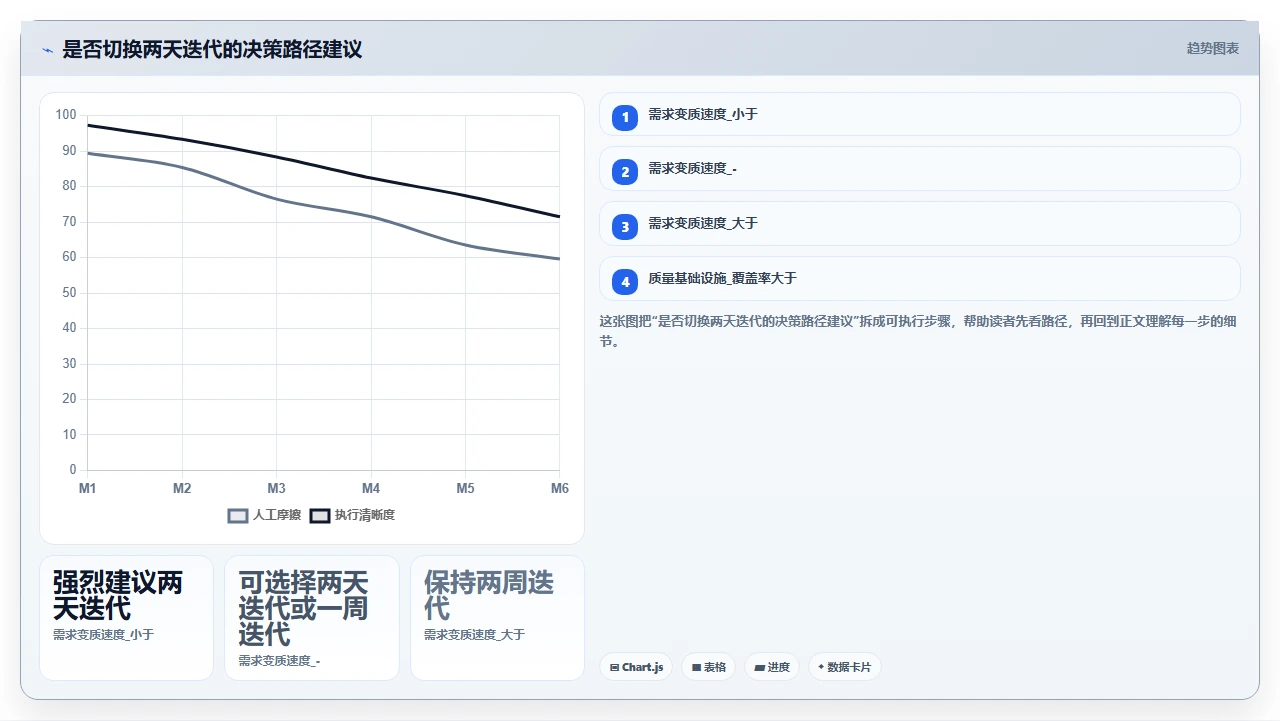This screenshot has height=721, width=1280.
Task: Toggle the 执行清晰度 legend swatch
Action: [320, 515]
